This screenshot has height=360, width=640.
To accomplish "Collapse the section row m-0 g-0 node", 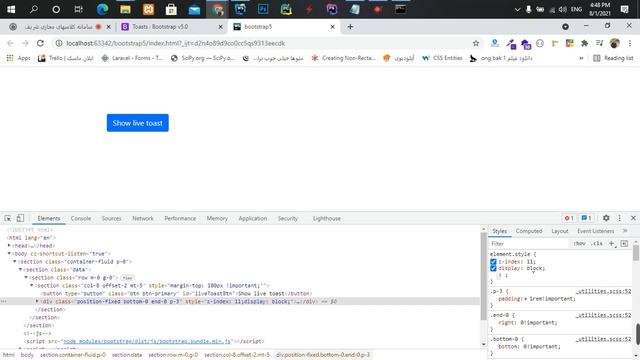I will [x=26, y=278].
